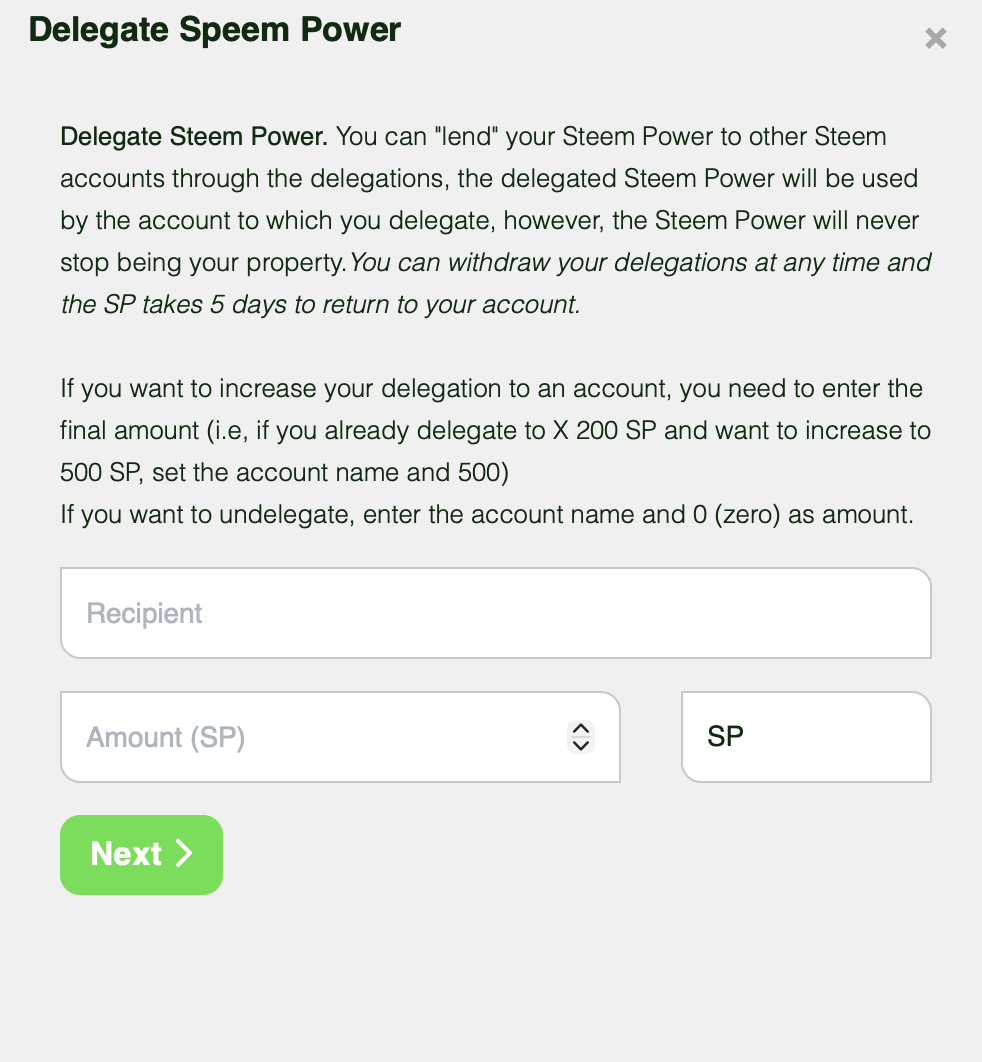
Task: Click the chevron arrow on the Next button
Action: [x=184, y=853]
